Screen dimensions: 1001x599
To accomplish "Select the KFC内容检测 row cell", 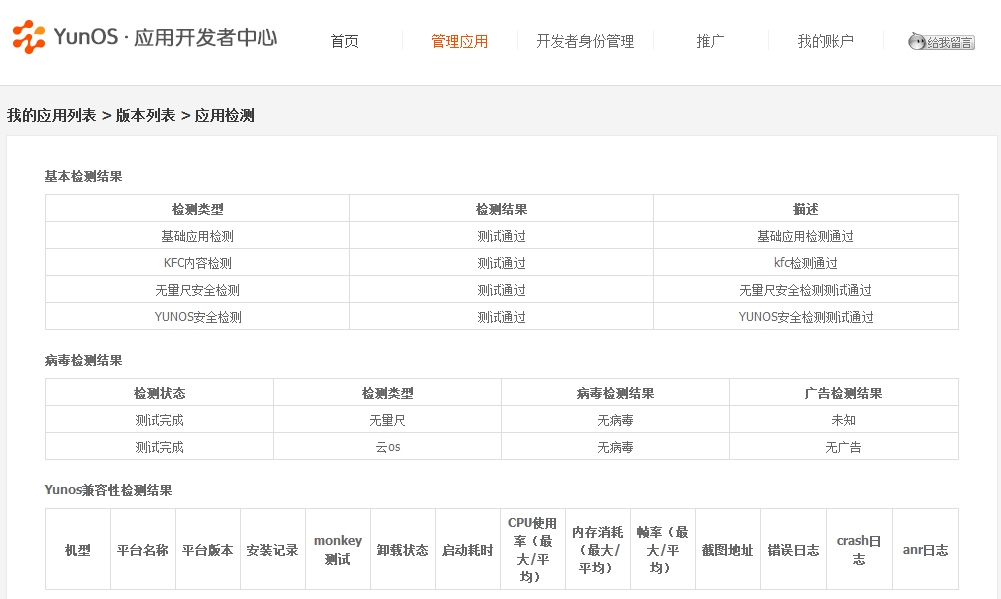I will pos(197,263).
